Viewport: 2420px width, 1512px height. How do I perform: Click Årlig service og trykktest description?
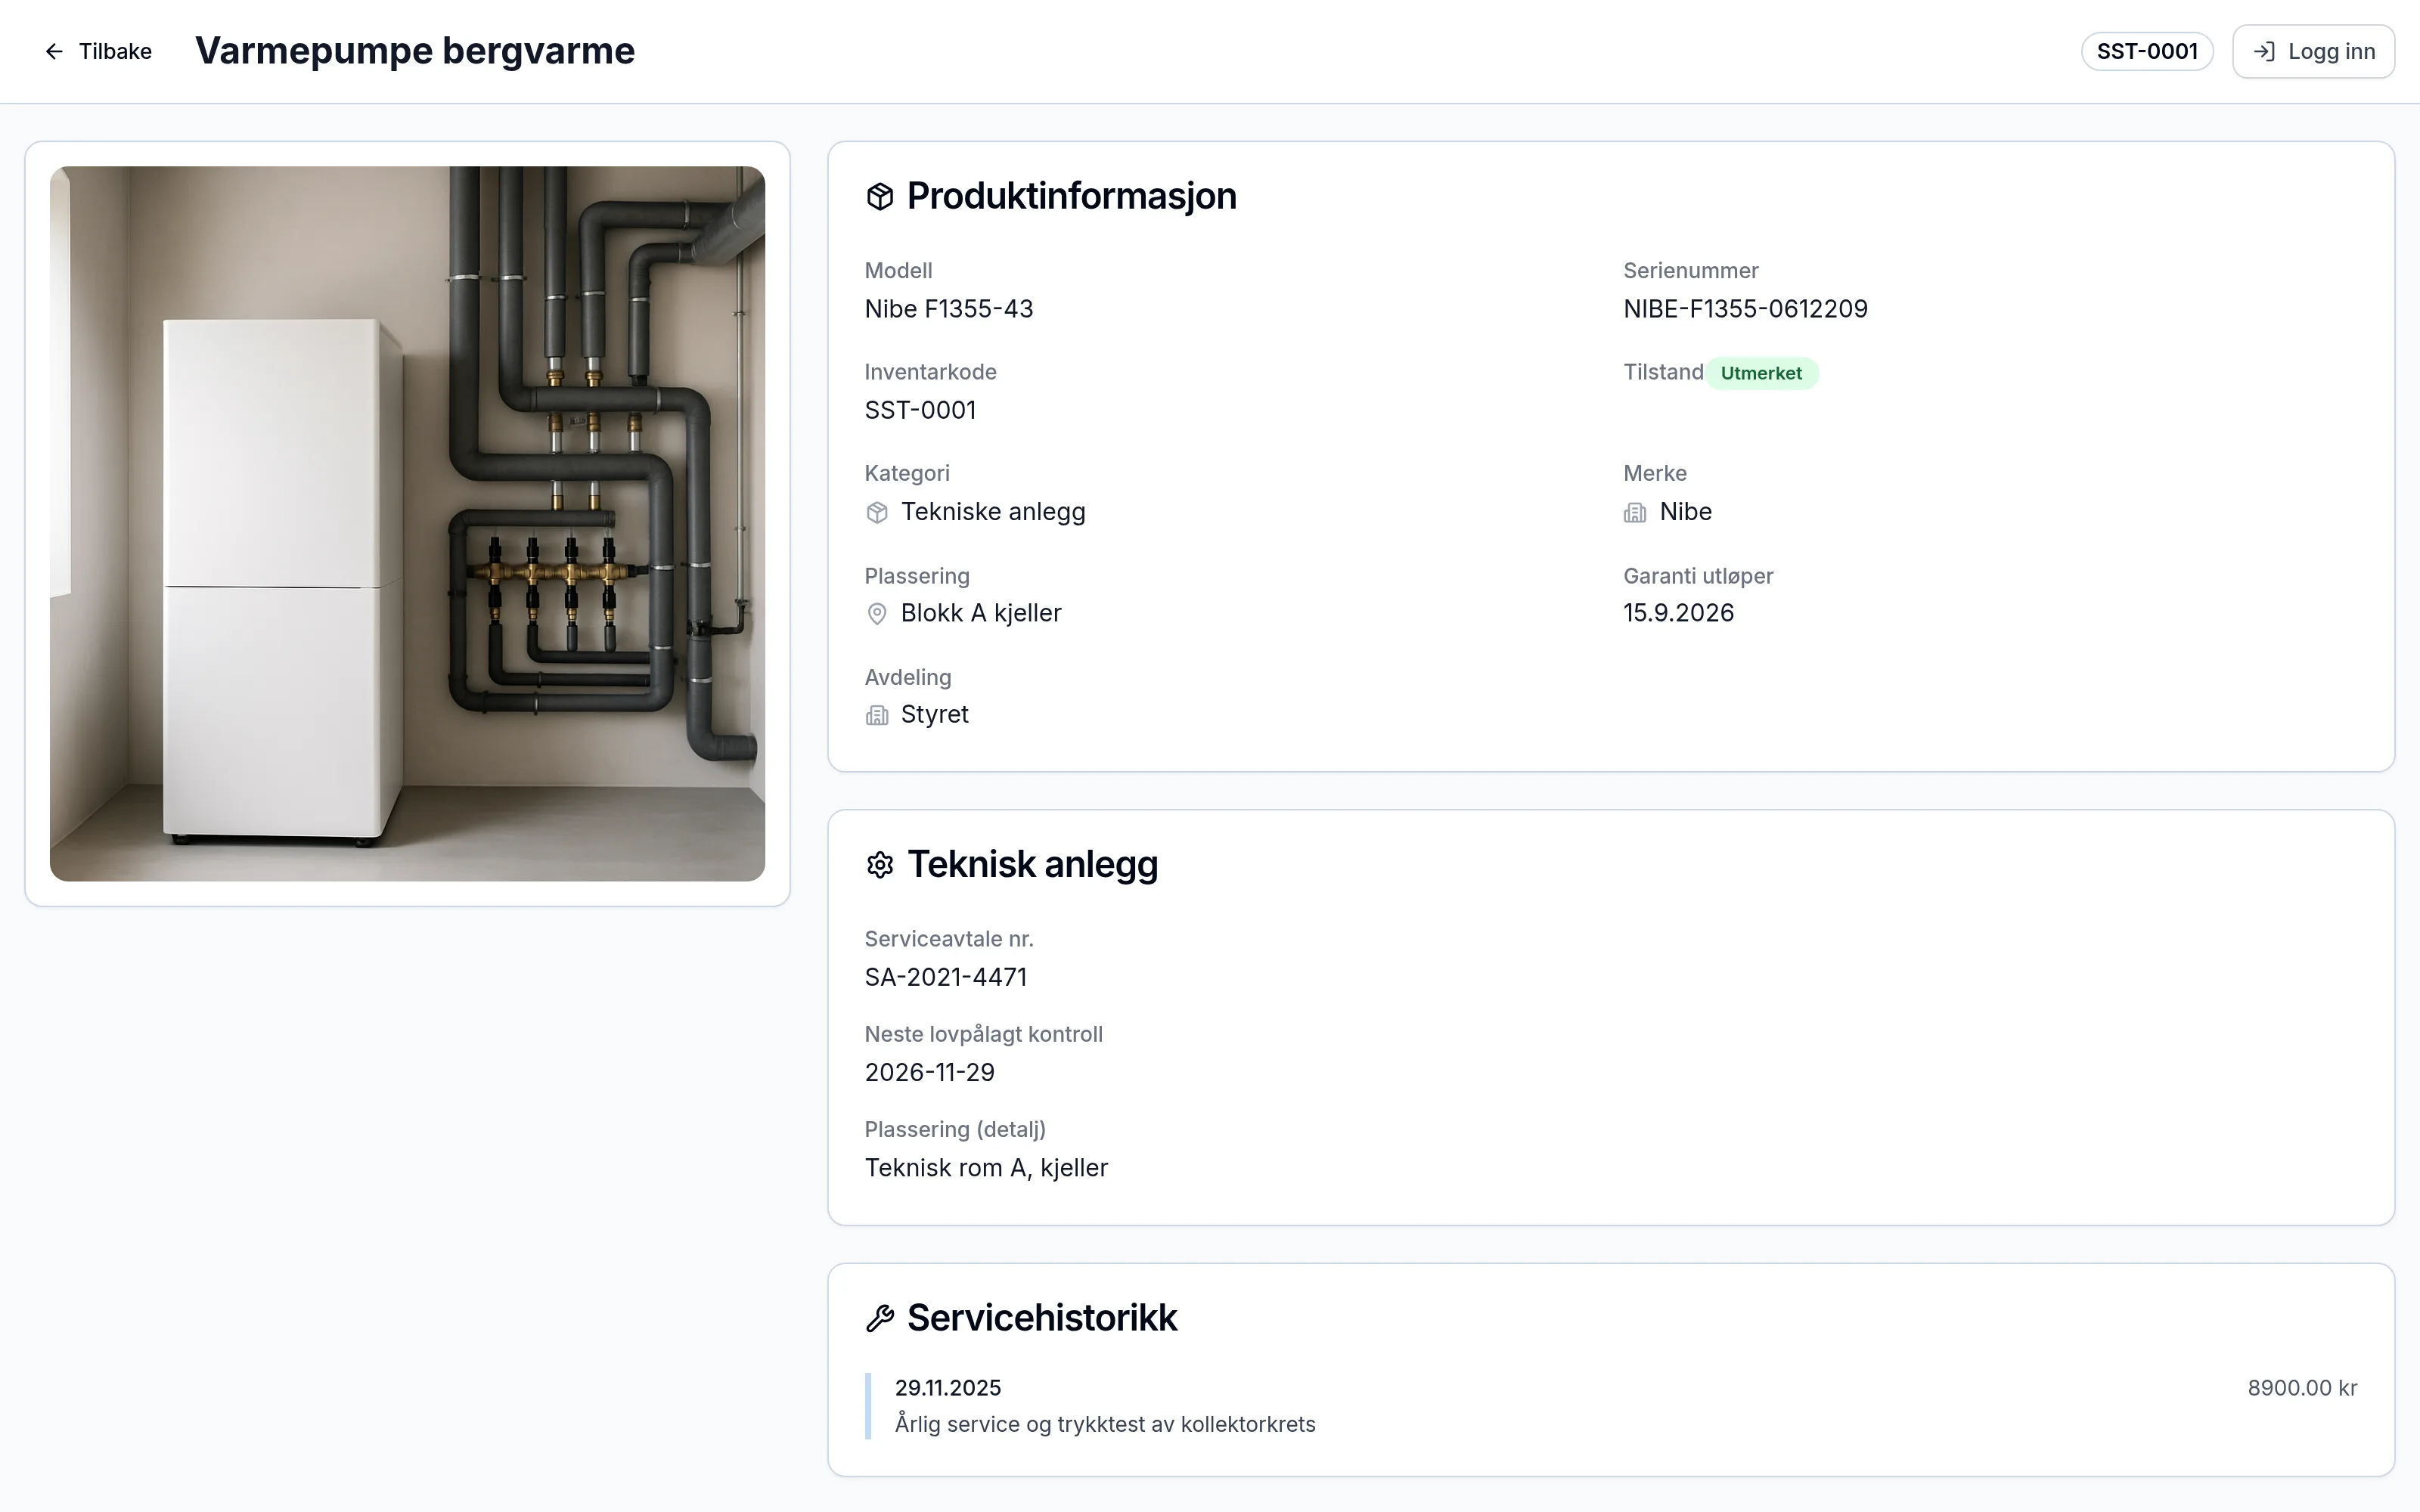point(1105,1424)
